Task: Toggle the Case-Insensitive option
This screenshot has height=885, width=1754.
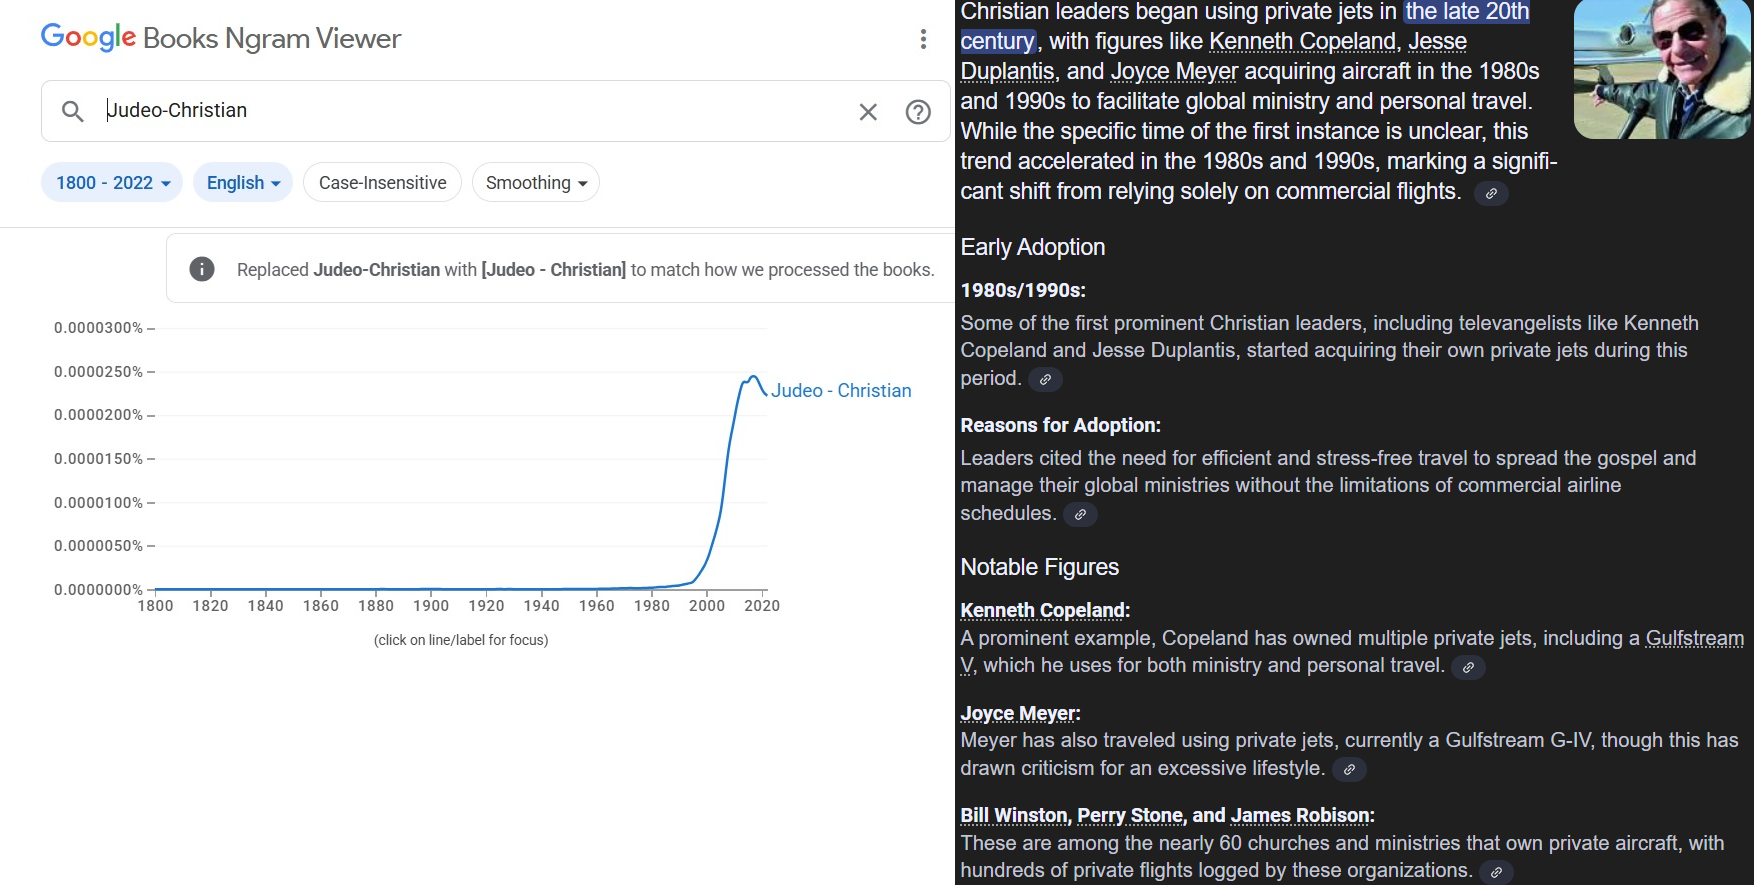Action: point(382,183)
